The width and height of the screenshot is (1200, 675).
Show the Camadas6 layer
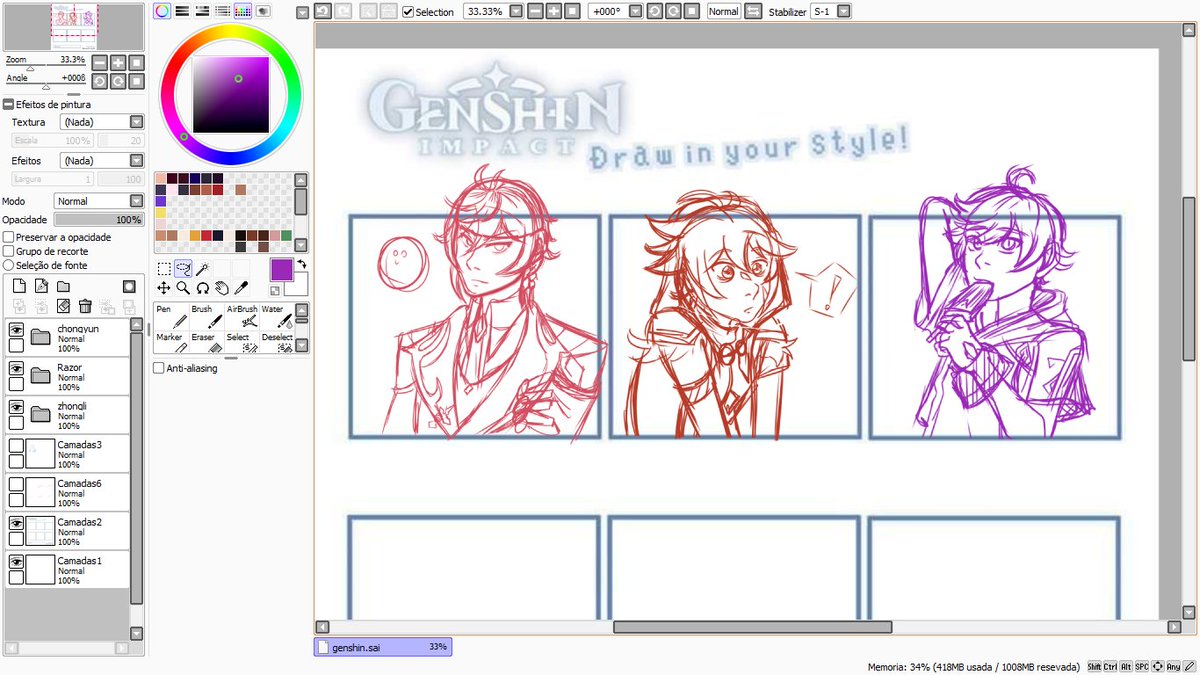click(x=16, y=485)
